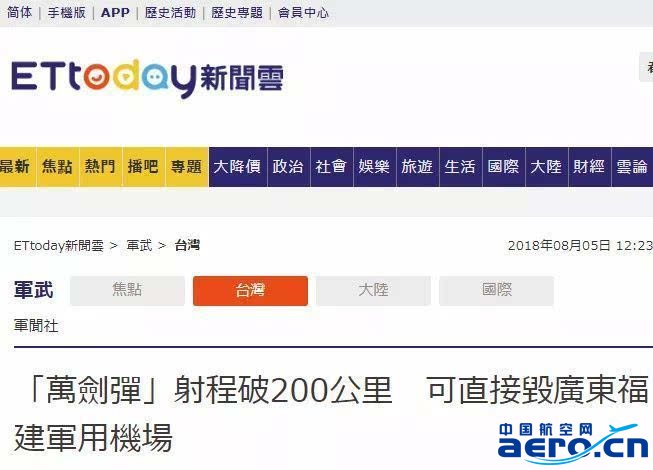Open the 旅遊 navigation item
Viewport: 653px width, 470px height.
tap(417, 167)
